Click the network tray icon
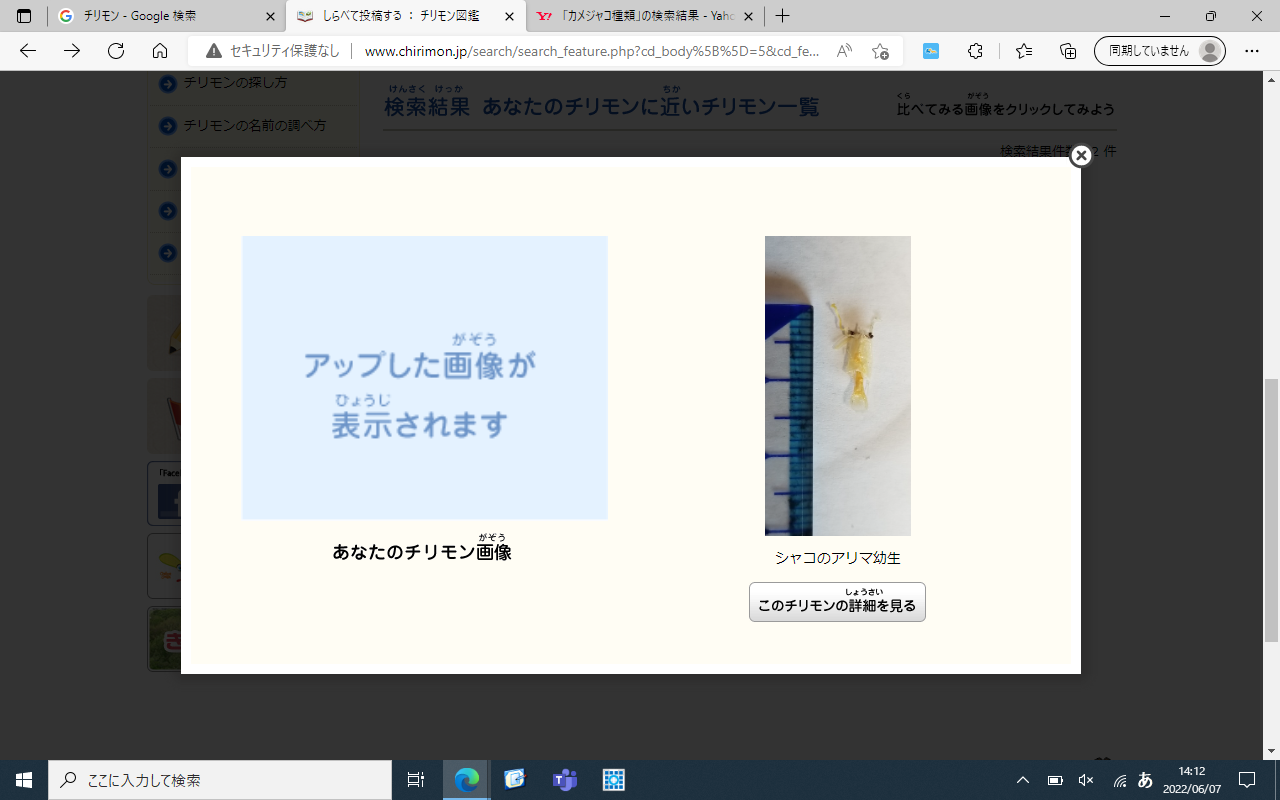Image resolution: width=1280 pixels, height=800 pixels. (x=1119, y=780)
